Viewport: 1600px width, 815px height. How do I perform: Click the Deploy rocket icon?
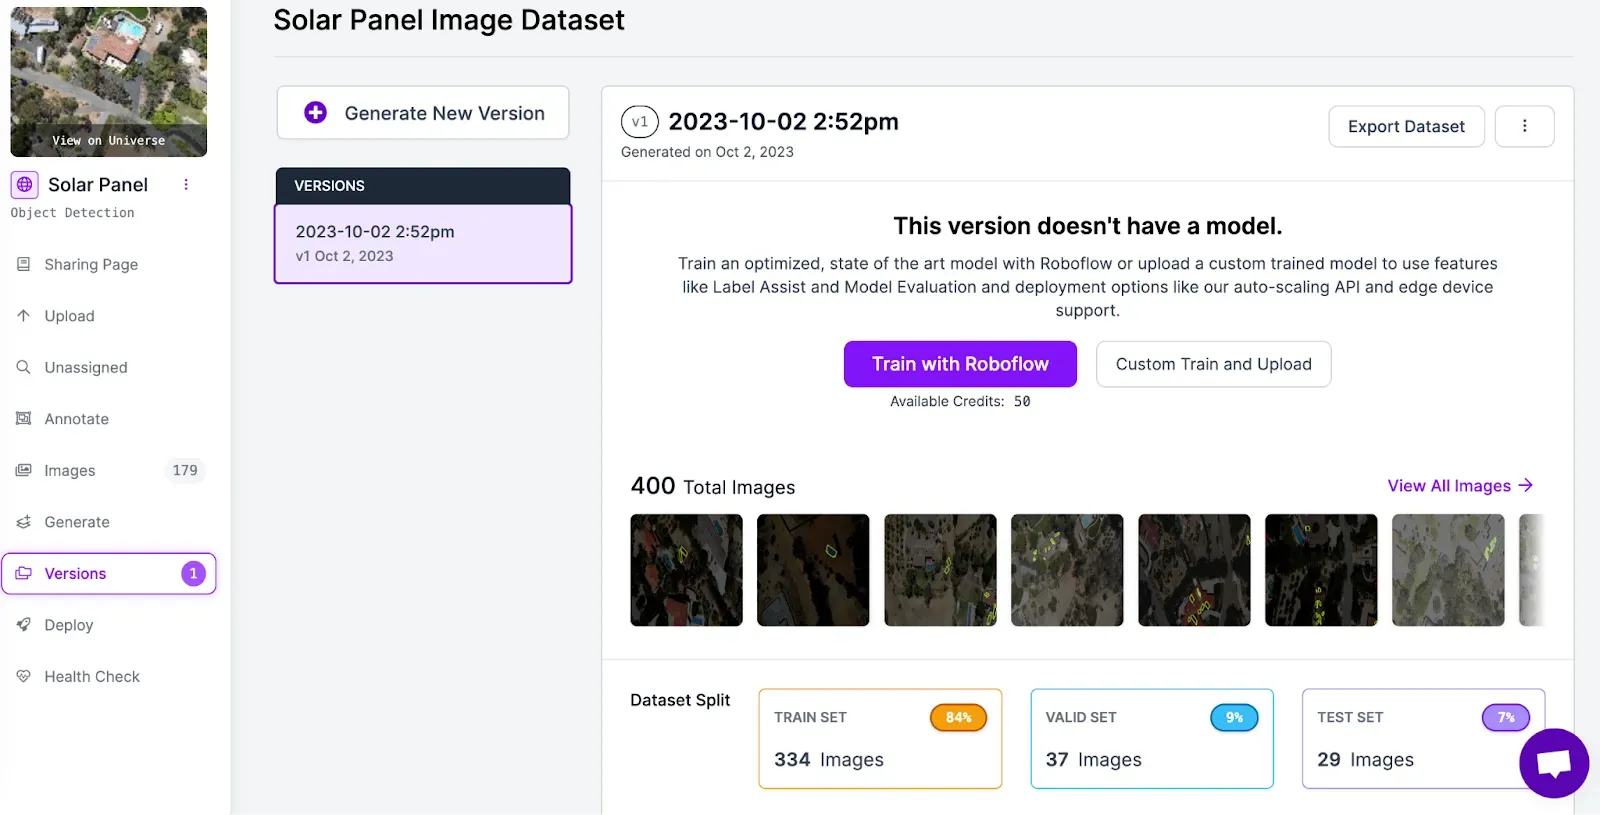coord(23,625)
